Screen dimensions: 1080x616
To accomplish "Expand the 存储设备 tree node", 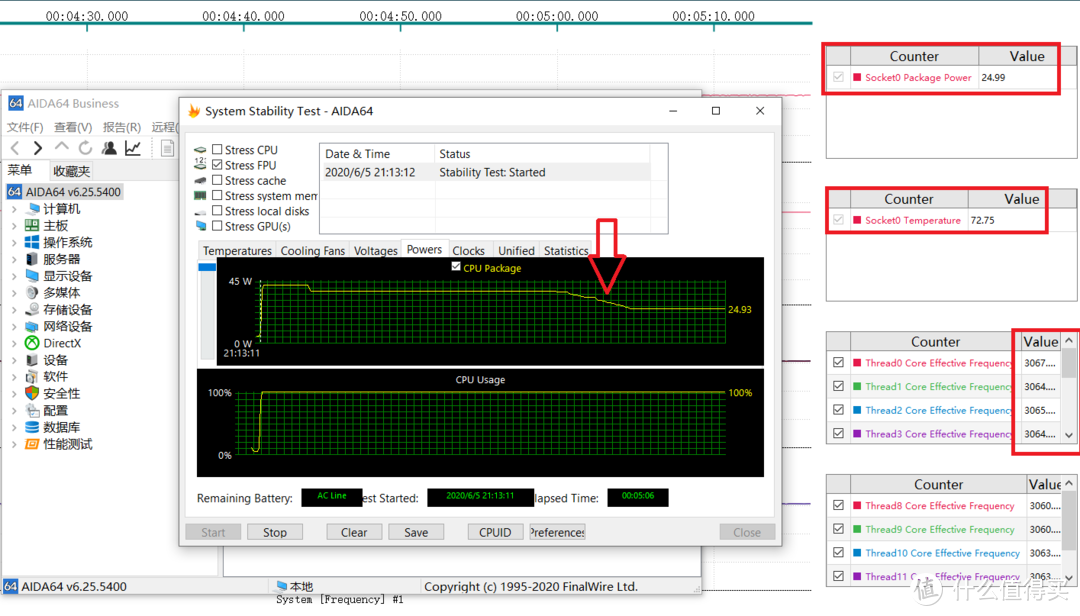I will point(14,309).
